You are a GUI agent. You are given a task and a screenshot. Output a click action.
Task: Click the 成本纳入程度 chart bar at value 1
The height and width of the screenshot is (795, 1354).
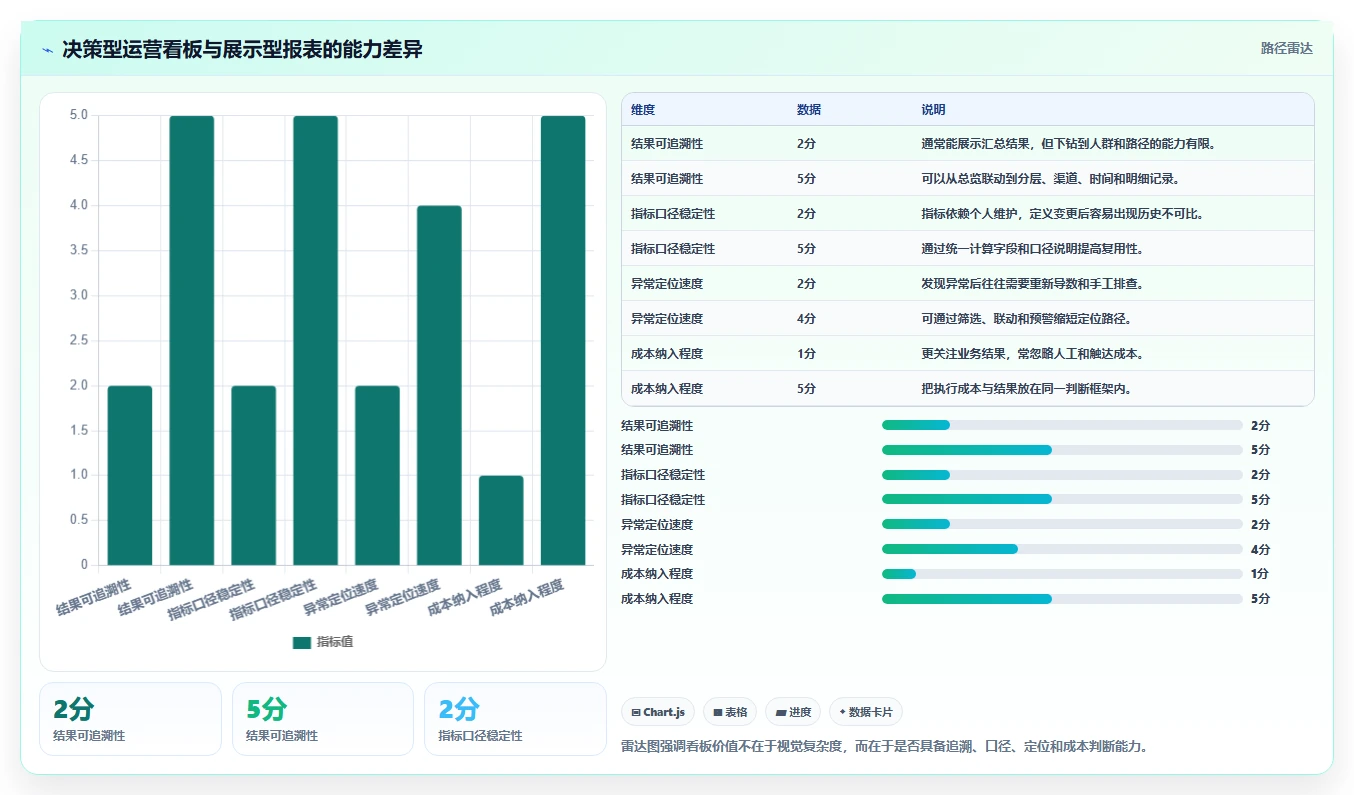[501, 520]
